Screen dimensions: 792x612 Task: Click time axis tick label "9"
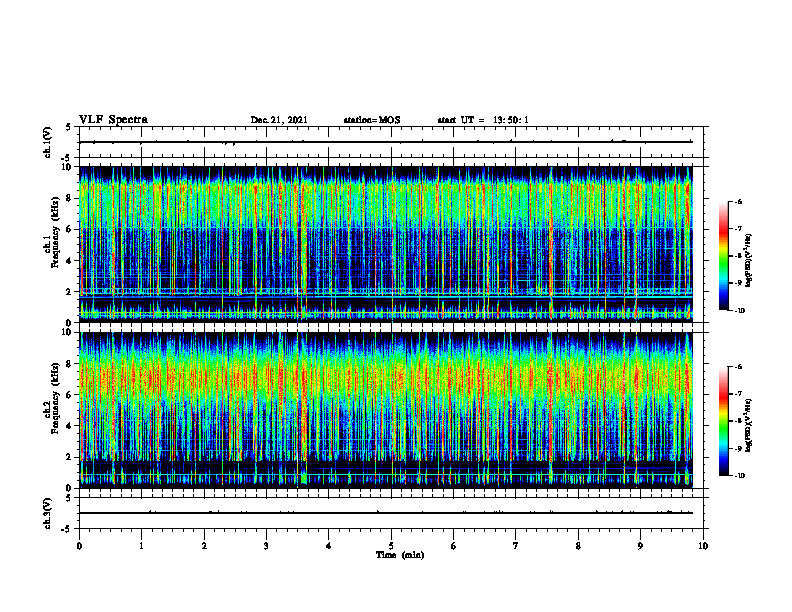point(640,546)
